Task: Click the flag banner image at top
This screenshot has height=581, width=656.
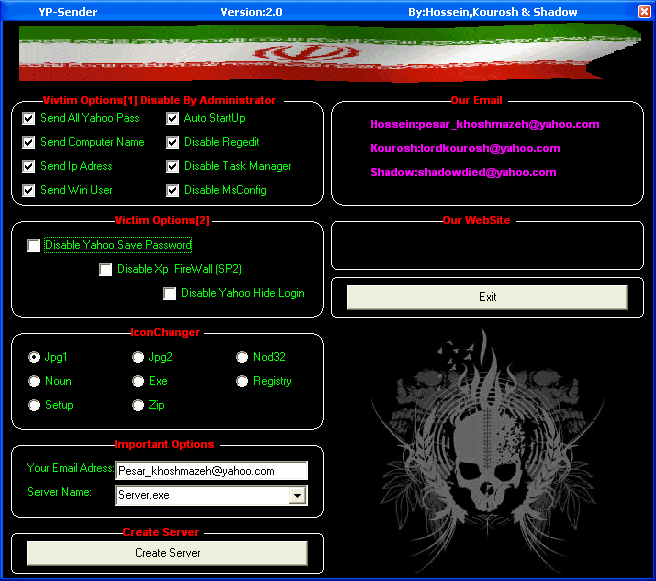Action: point(328,52)
